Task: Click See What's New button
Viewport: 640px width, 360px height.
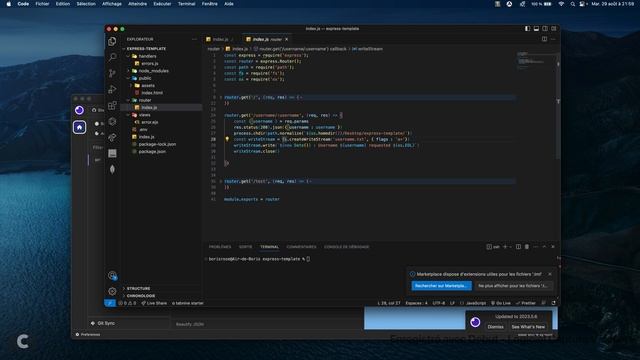Action: pyautogui.click(x=528, y=327)
